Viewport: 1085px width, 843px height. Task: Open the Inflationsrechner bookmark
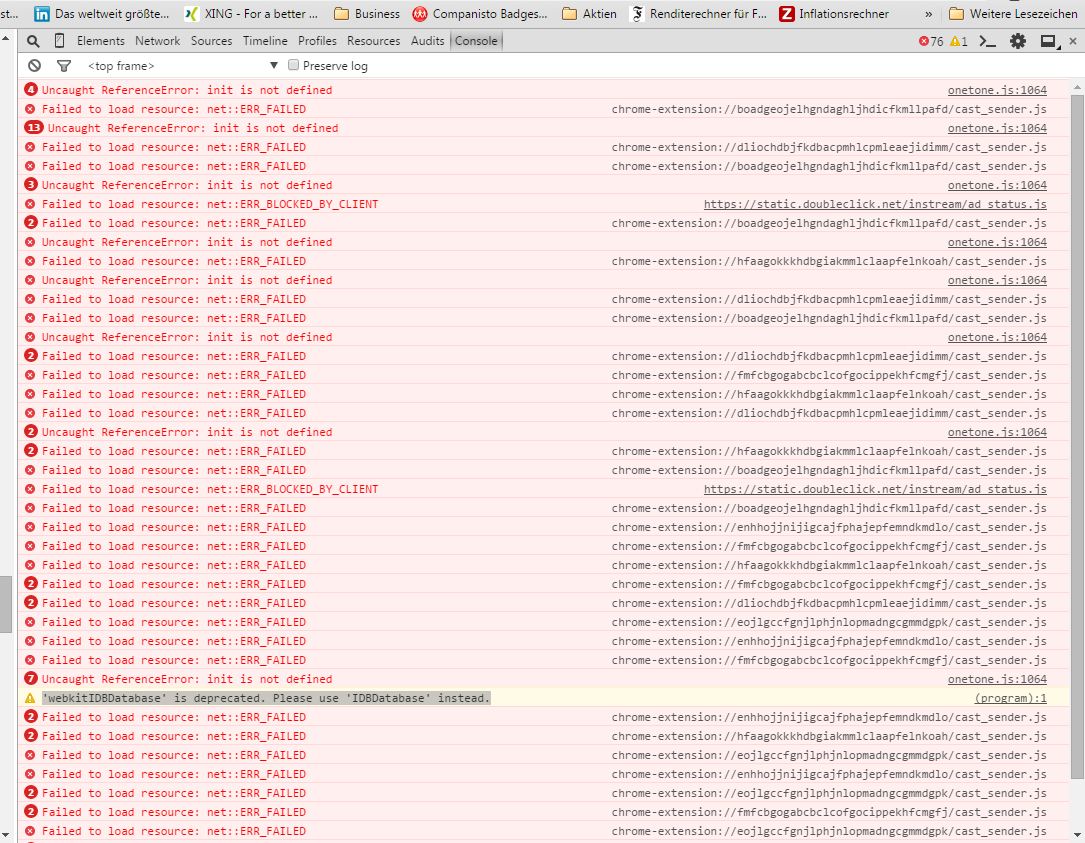click(834, 14)
